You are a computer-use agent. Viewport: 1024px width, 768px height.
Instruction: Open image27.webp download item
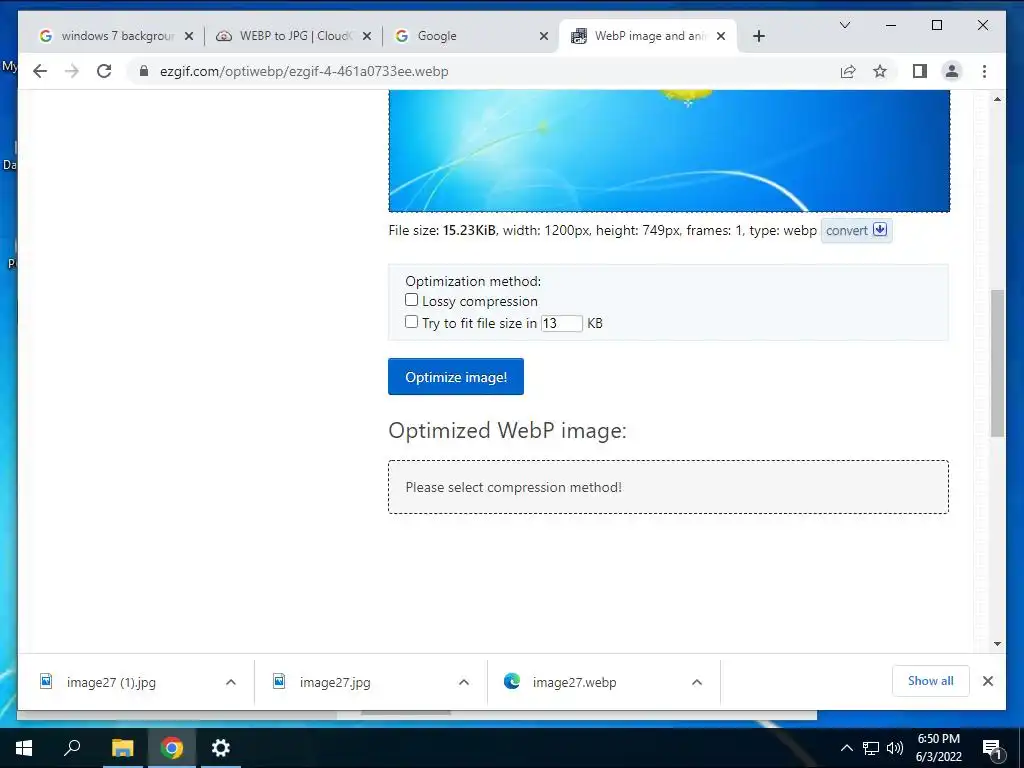point(574,682)
